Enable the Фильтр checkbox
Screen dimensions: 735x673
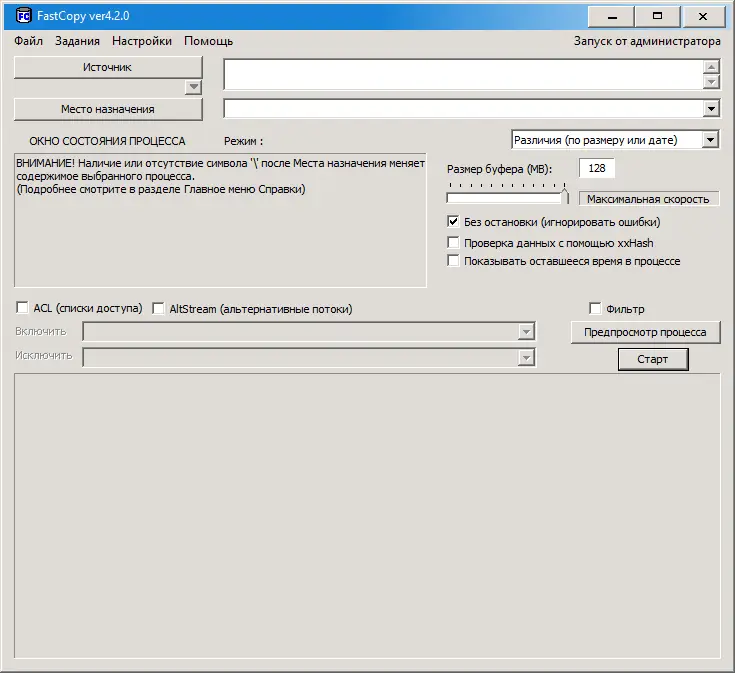pos(595,308)
